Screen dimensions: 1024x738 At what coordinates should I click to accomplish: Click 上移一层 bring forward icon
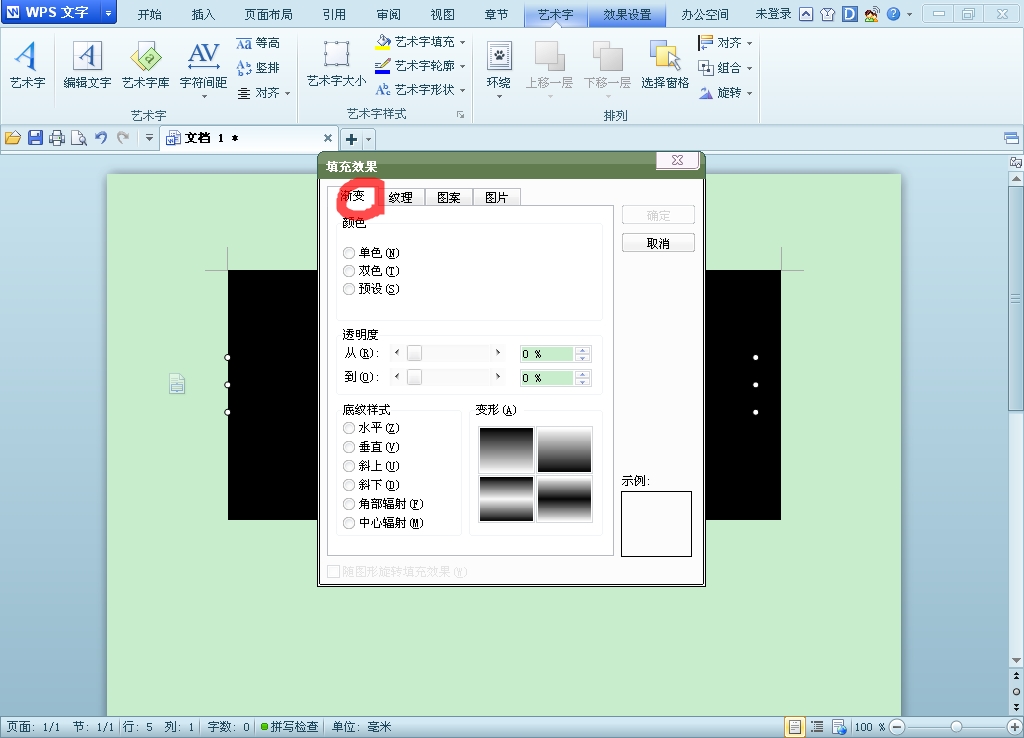[549, 56]
